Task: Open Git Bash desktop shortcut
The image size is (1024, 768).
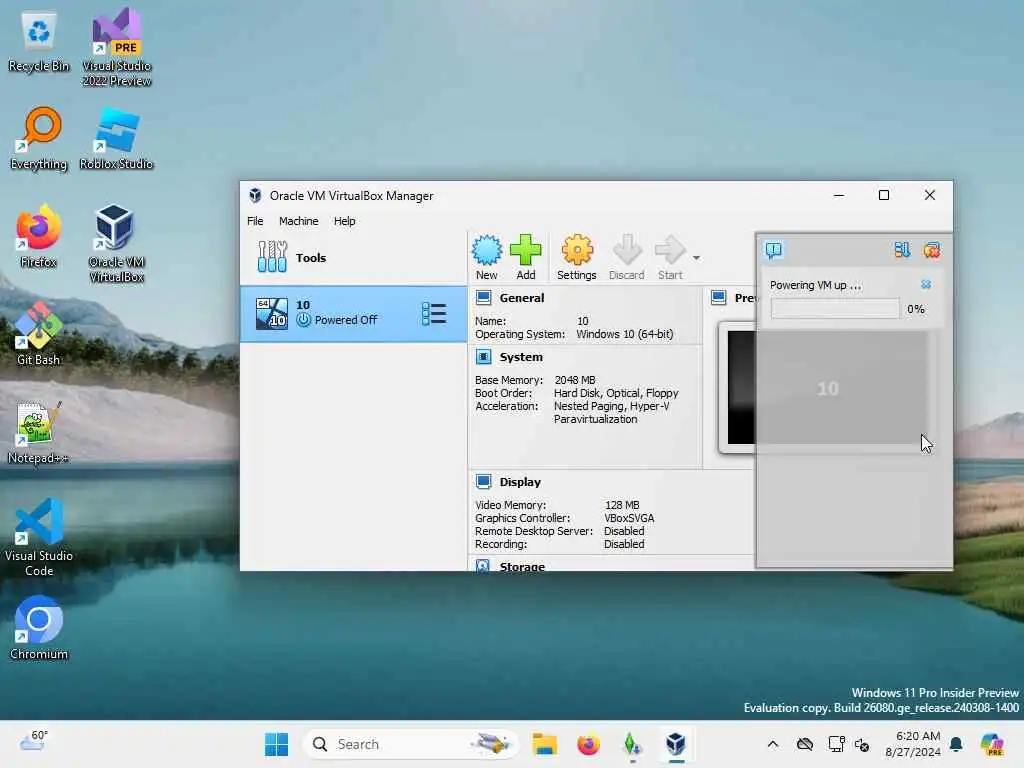Action: point(39,334)
